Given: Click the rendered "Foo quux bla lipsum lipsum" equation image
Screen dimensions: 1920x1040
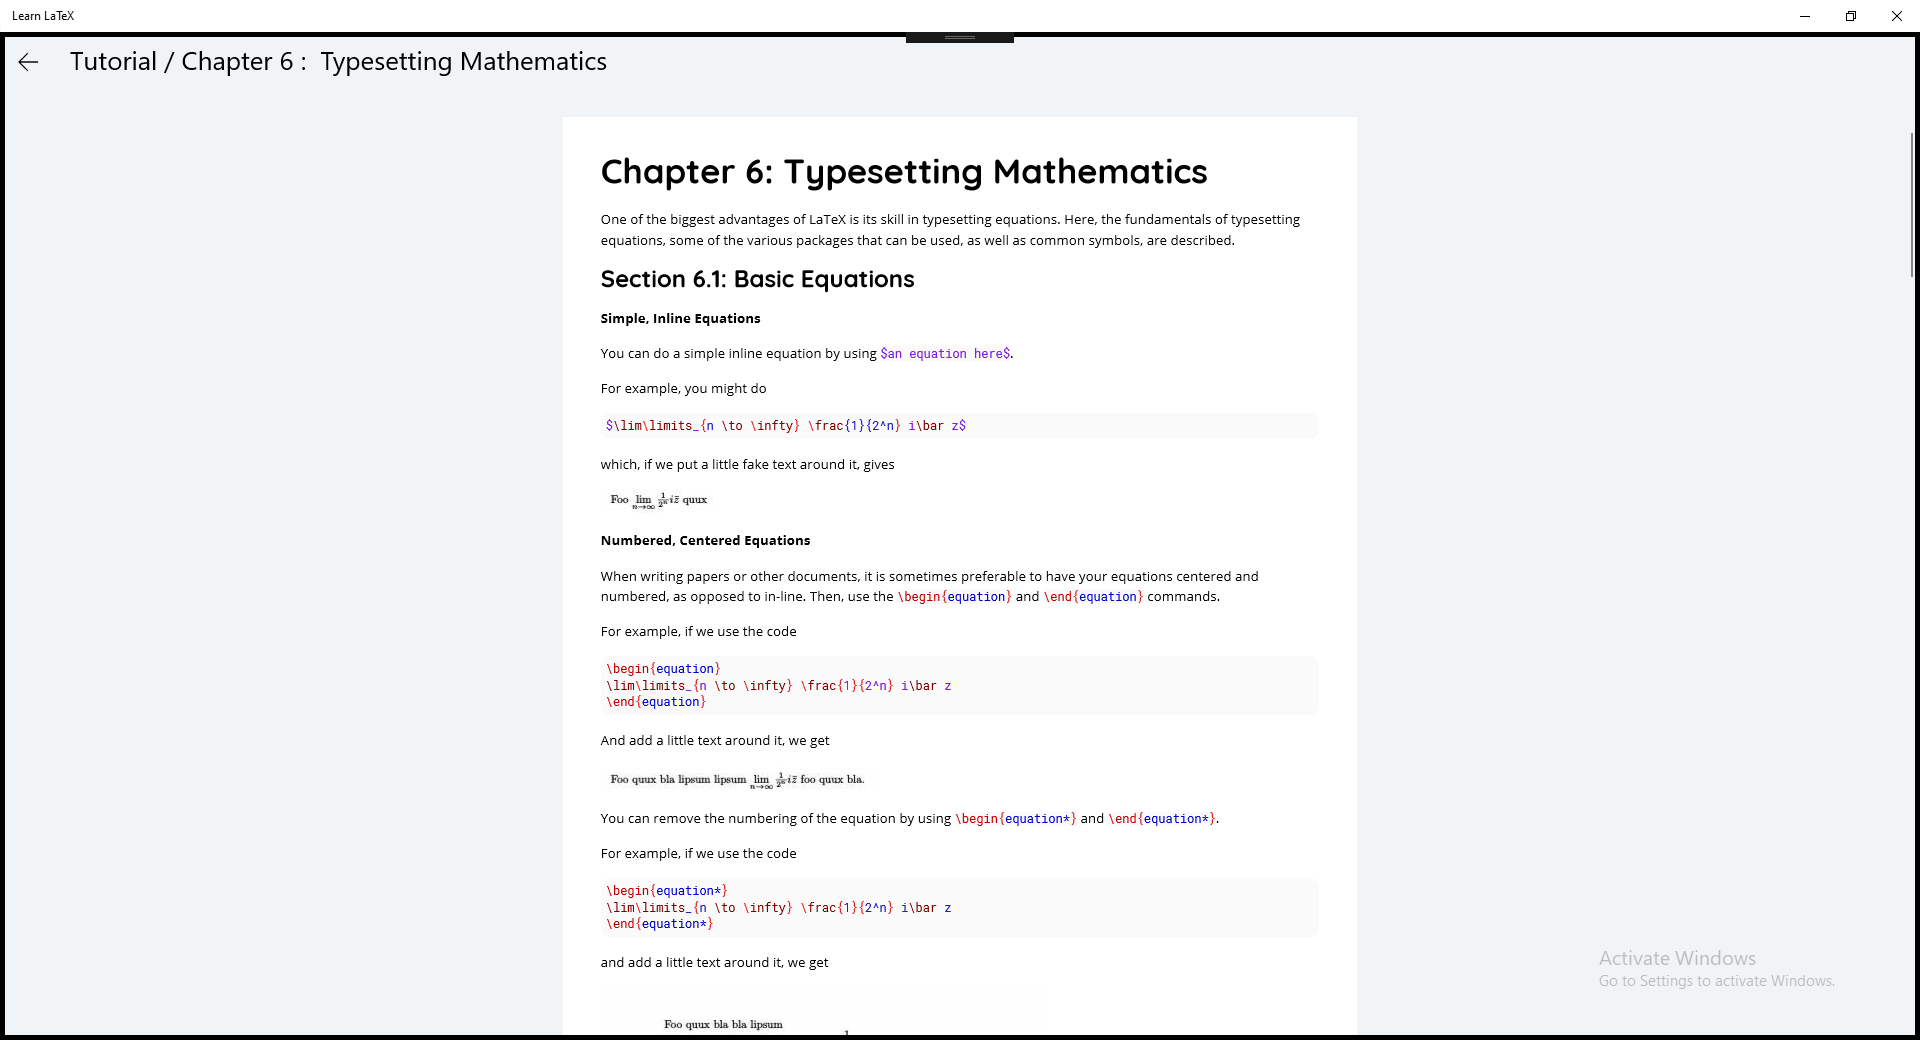Looking at the screenshot, I should 737,780.
